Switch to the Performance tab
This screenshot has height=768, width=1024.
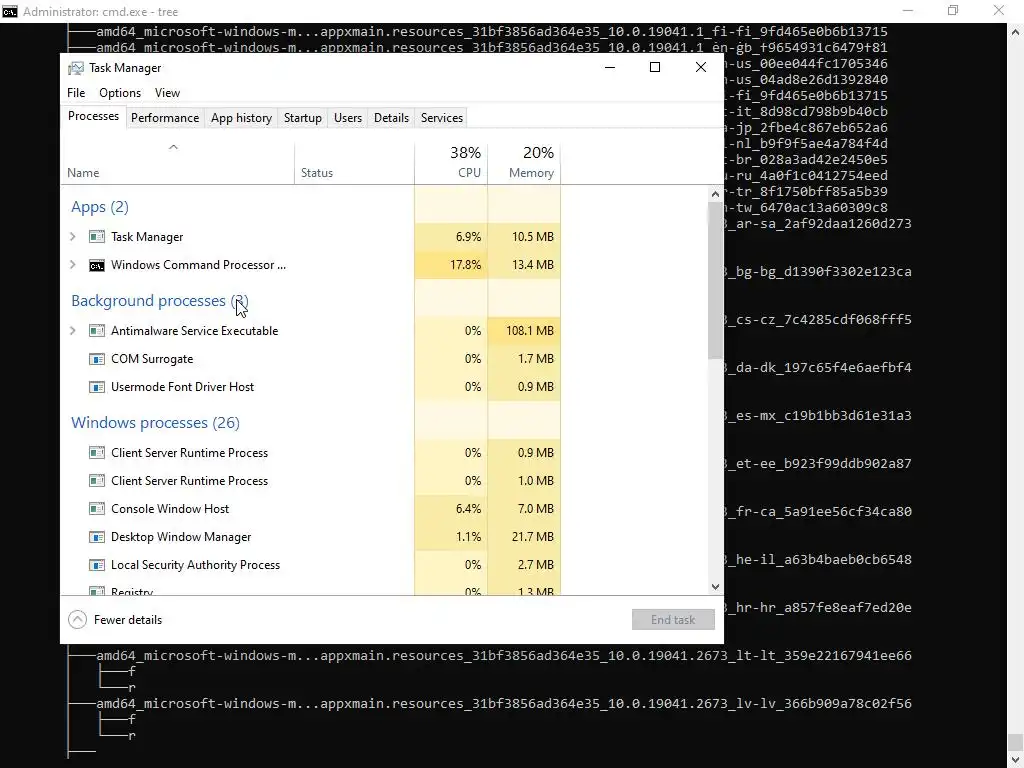[165, 118]
